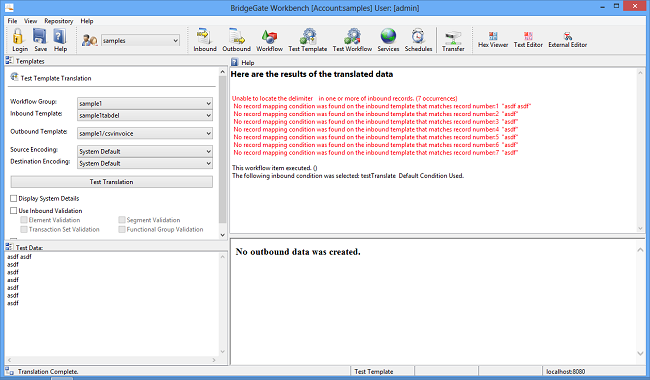Viewport: 650px width, 380px height.
Task: Click the Test Data panel icon
Action: pyautogui.click(x=9, y=247)
